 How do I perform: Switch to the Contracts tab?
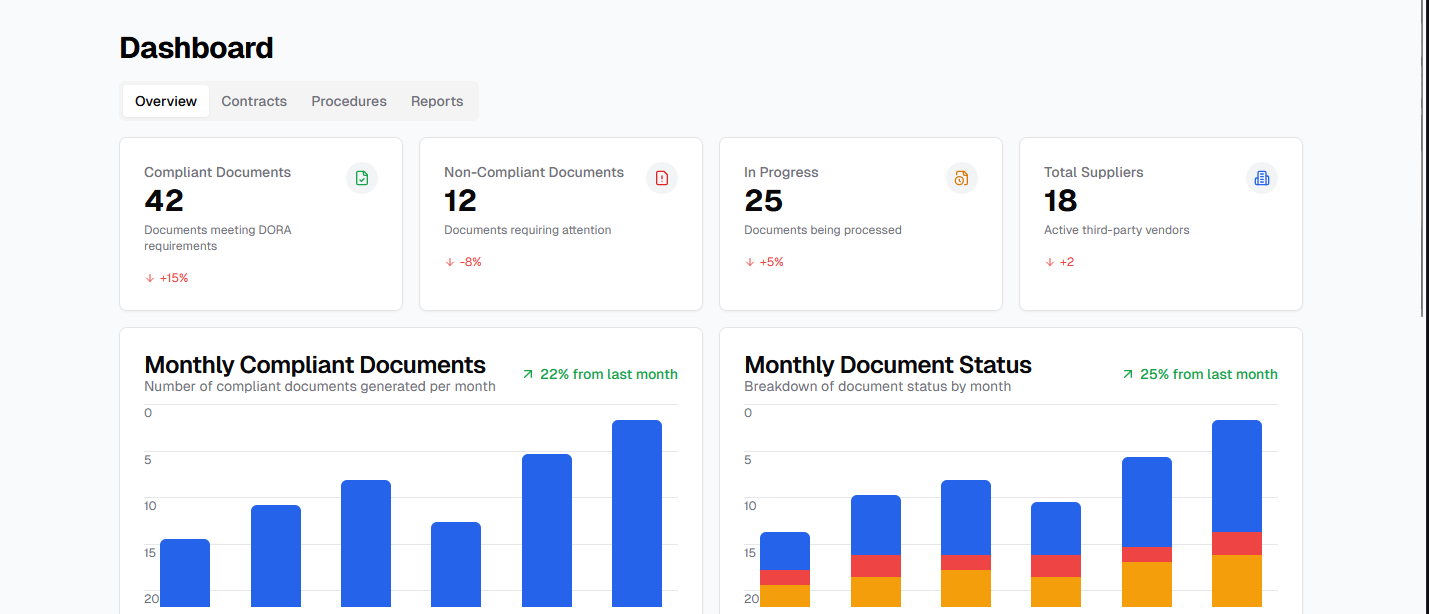254,100
